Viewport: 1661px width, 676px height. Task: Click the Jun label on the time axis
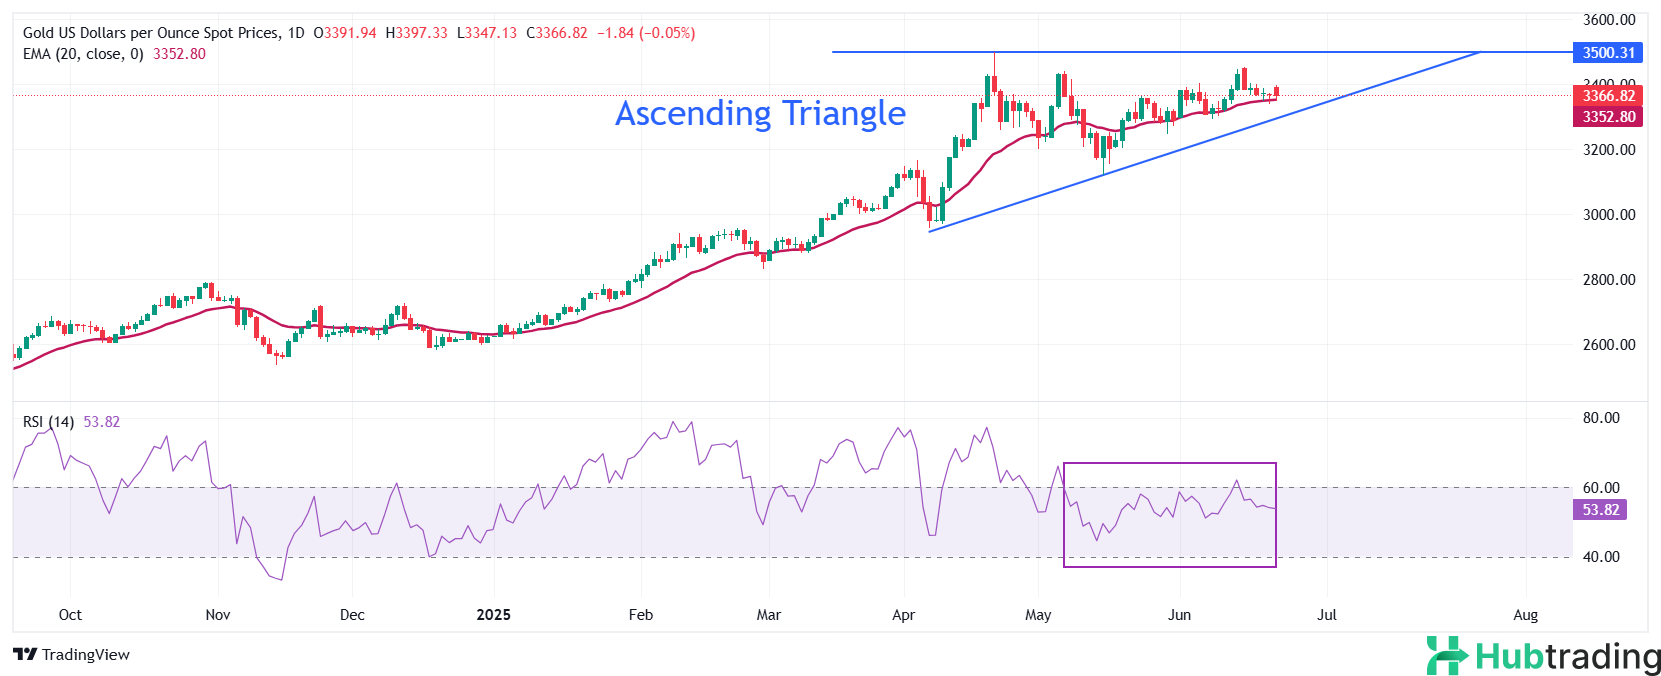click(1179, 615)
